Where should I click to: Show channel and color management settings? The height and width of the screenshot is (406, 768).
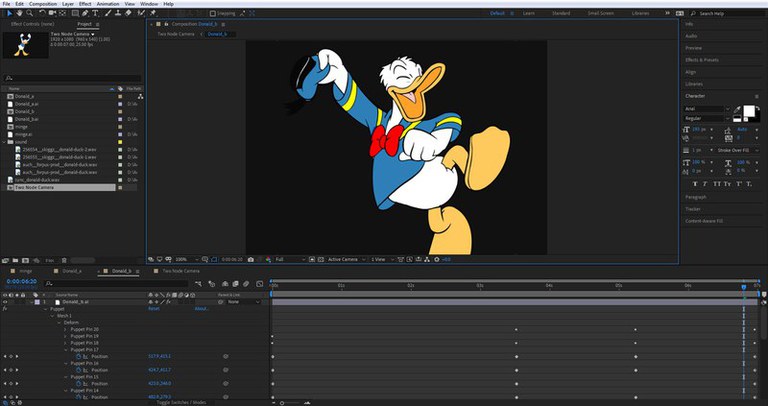(x=268, y=259)
